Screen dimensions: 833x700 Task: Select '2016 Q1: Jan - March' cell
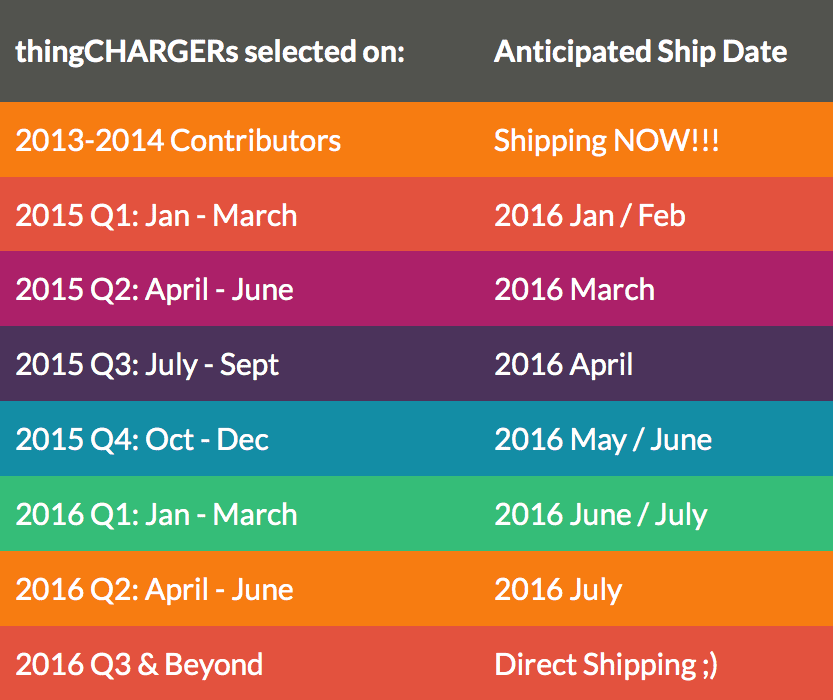tap(156, 515)
